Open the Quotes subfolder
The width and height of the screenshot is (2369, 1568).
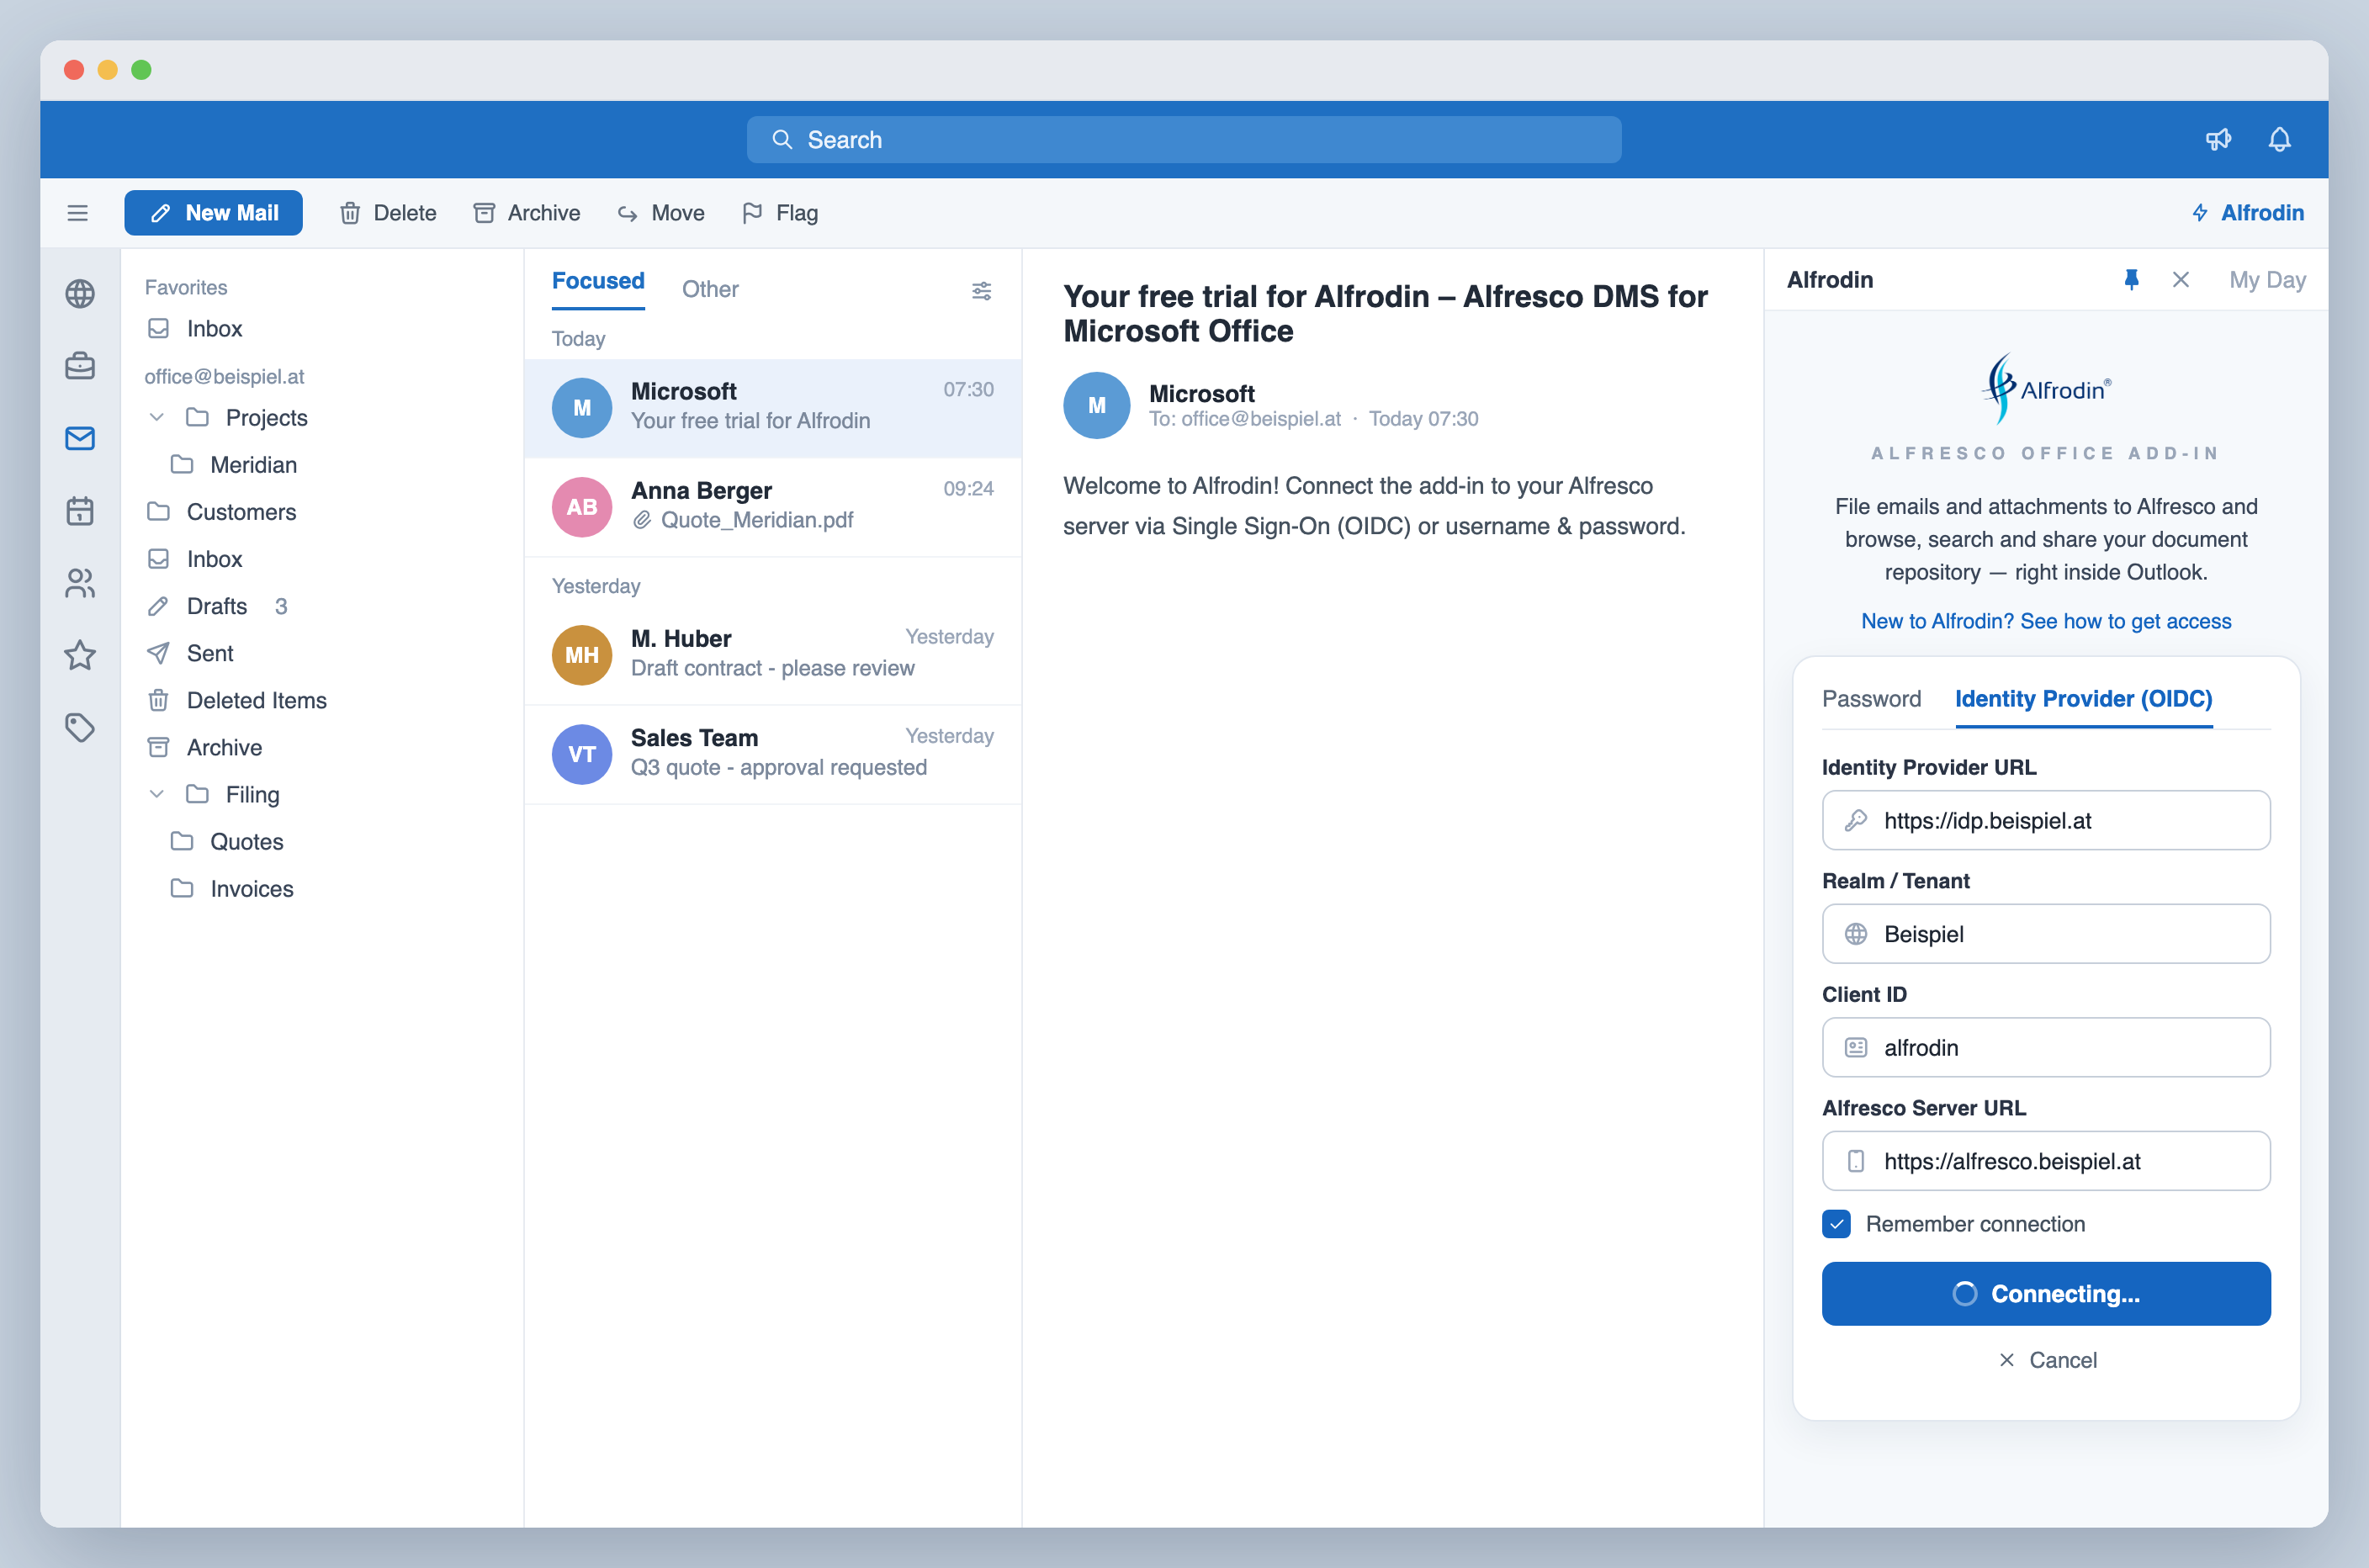pos(322,842)
